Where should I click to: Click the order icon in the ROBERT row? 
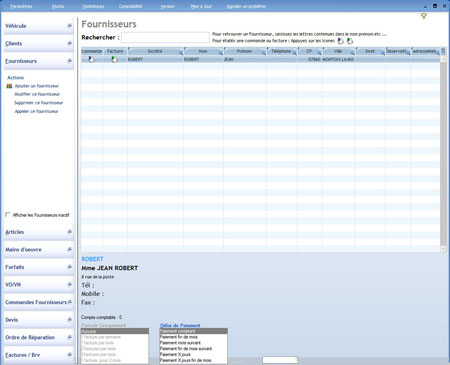[x=91, y=59]
